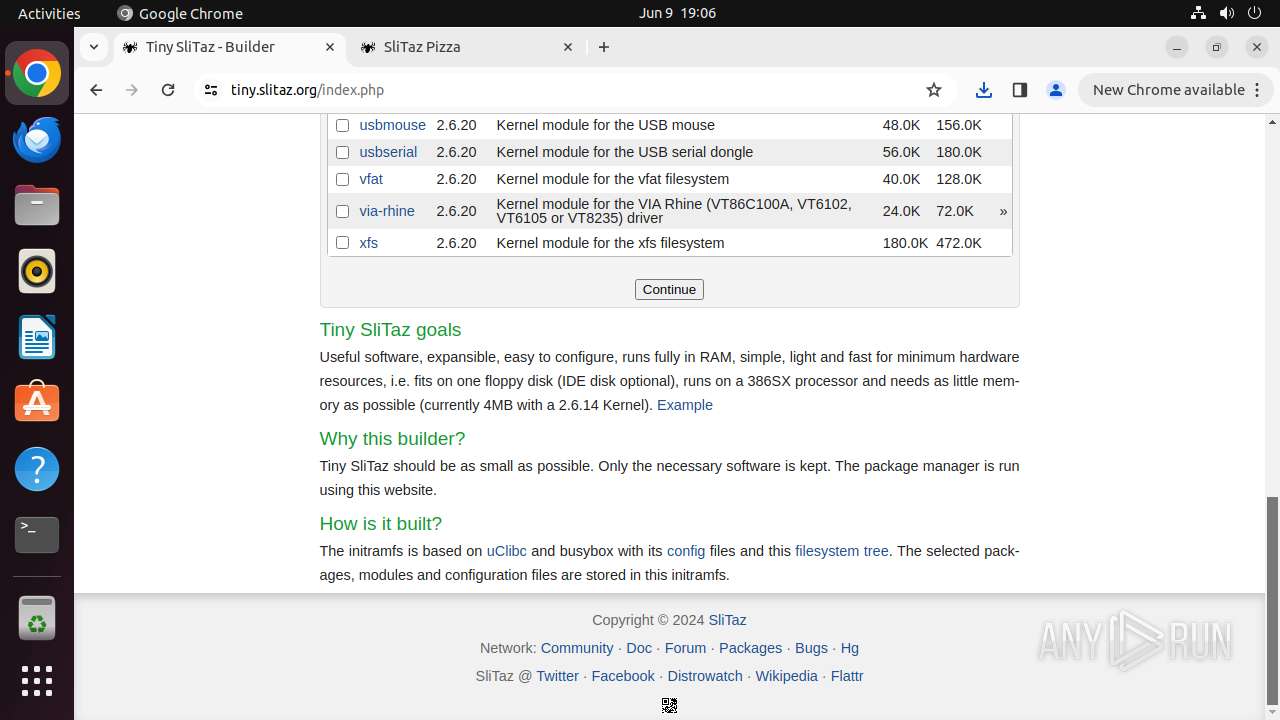
Task: Open the clock and calendar menu
Action: pos(677,13)
